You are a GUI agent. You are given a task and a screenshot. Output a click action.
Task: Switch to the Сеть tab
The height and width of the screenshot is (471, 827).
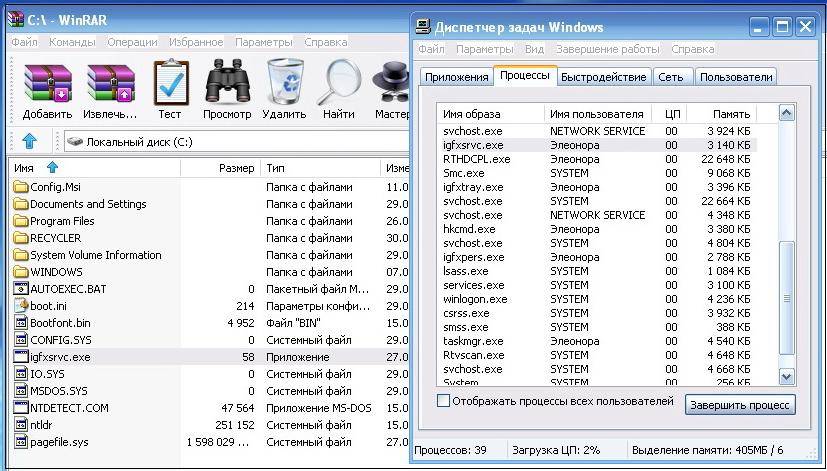(671, 76)
